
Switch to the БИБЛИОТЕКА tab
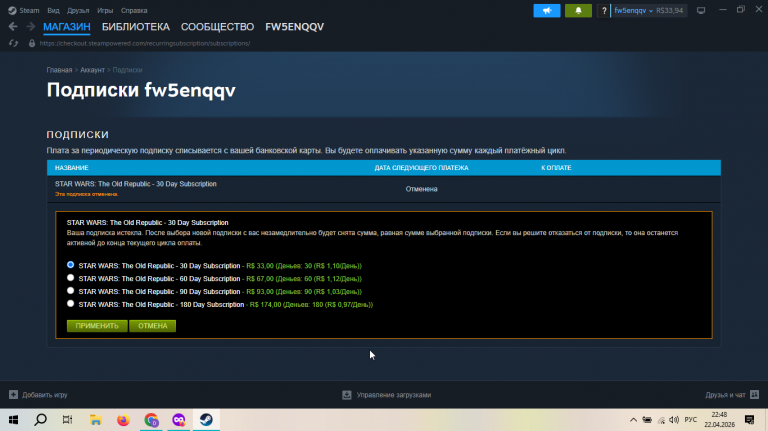click(136, 27)
